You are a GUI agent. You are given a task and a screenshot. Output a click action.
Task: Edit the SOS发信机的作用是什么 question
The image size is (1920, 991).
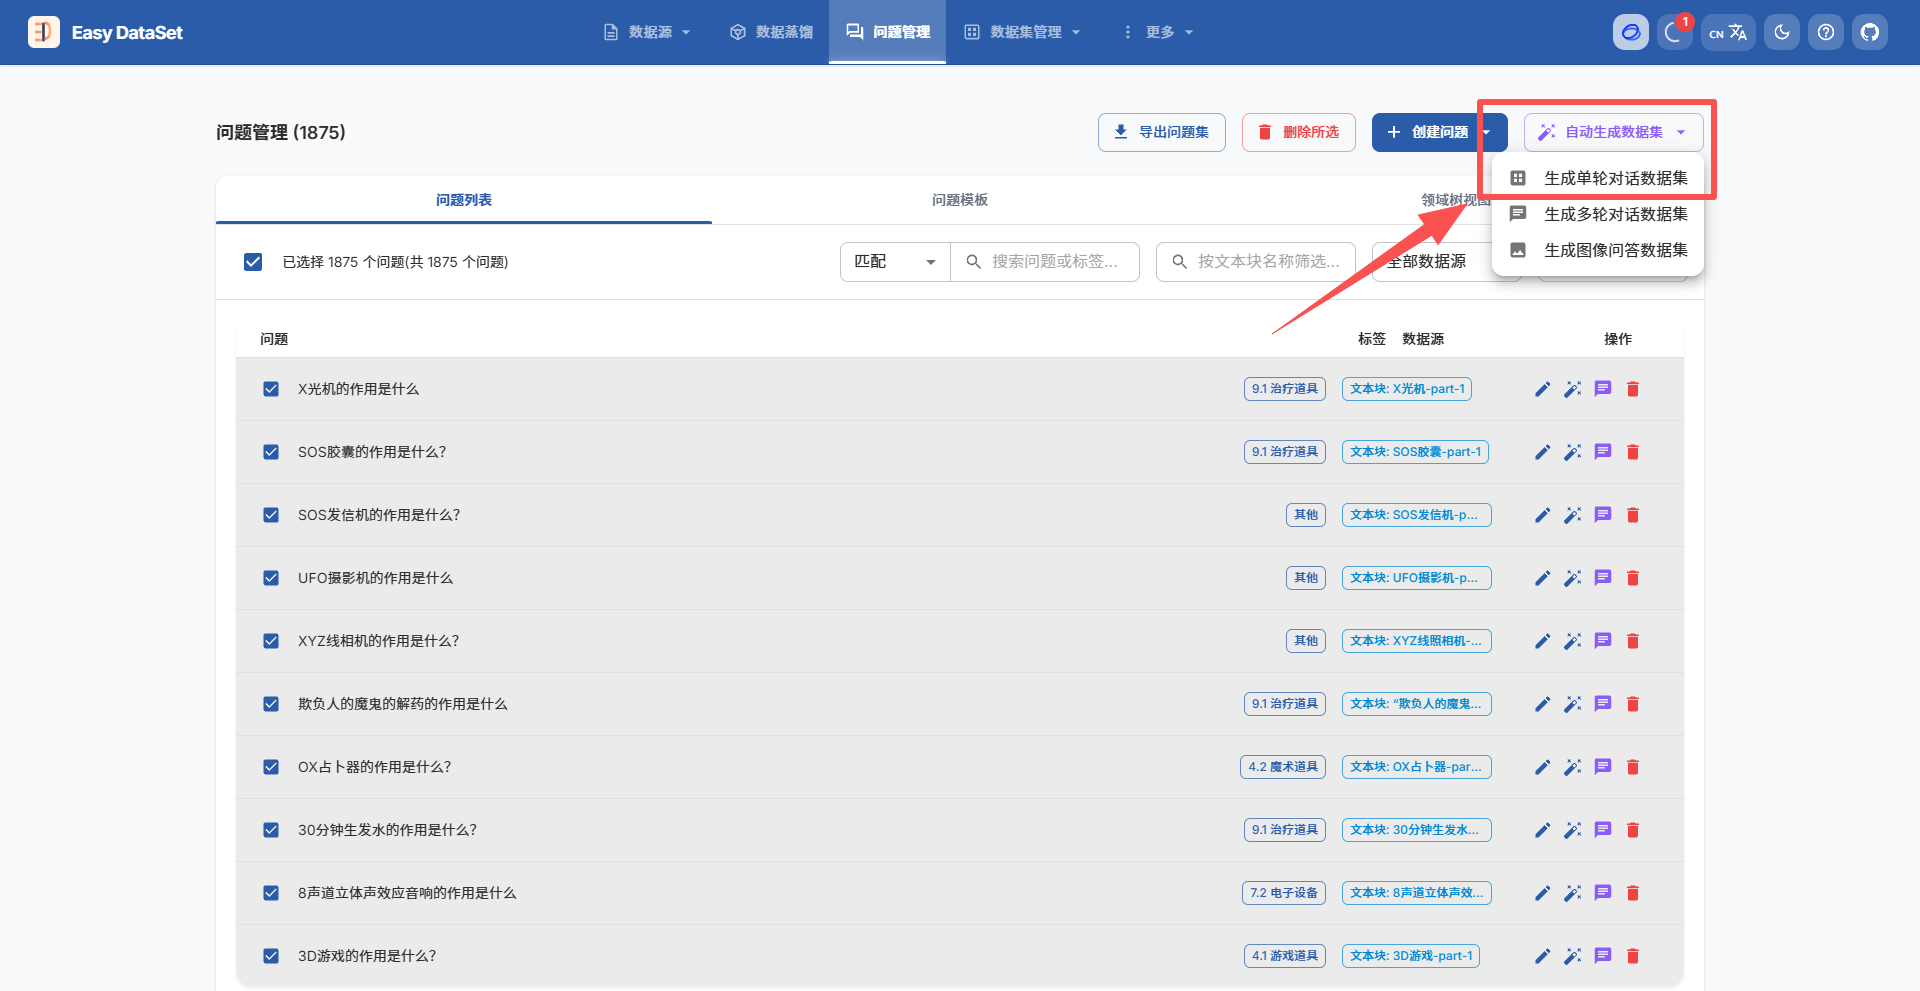click(x=1543, y=515)
